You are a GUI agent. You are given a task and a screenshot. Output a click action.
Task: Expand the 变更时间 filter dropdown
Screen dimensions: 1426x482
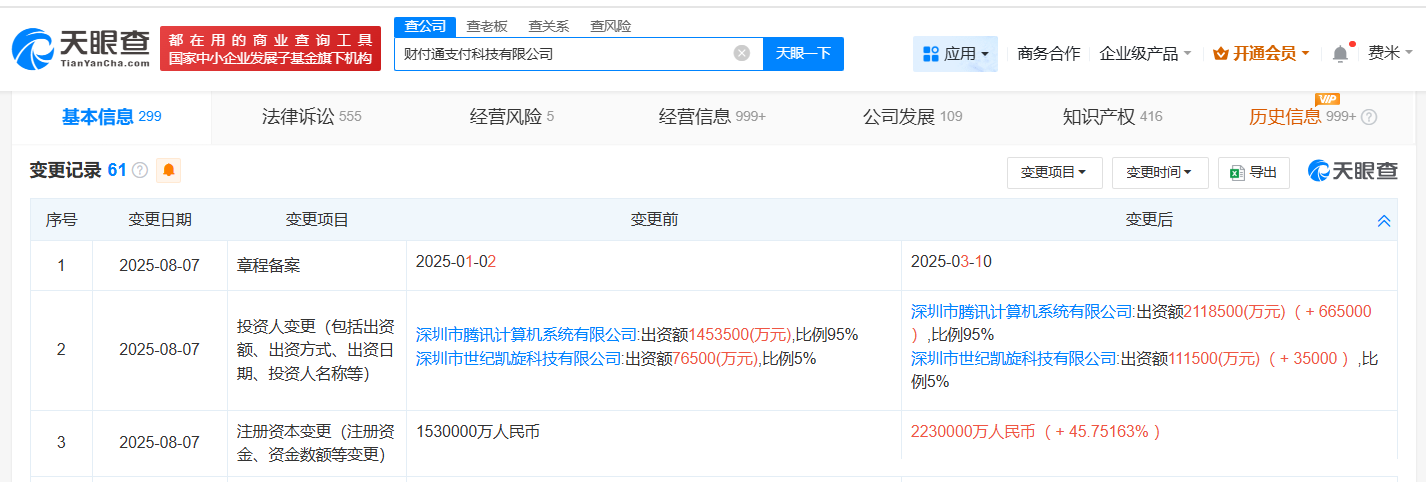coord(1159,173)
